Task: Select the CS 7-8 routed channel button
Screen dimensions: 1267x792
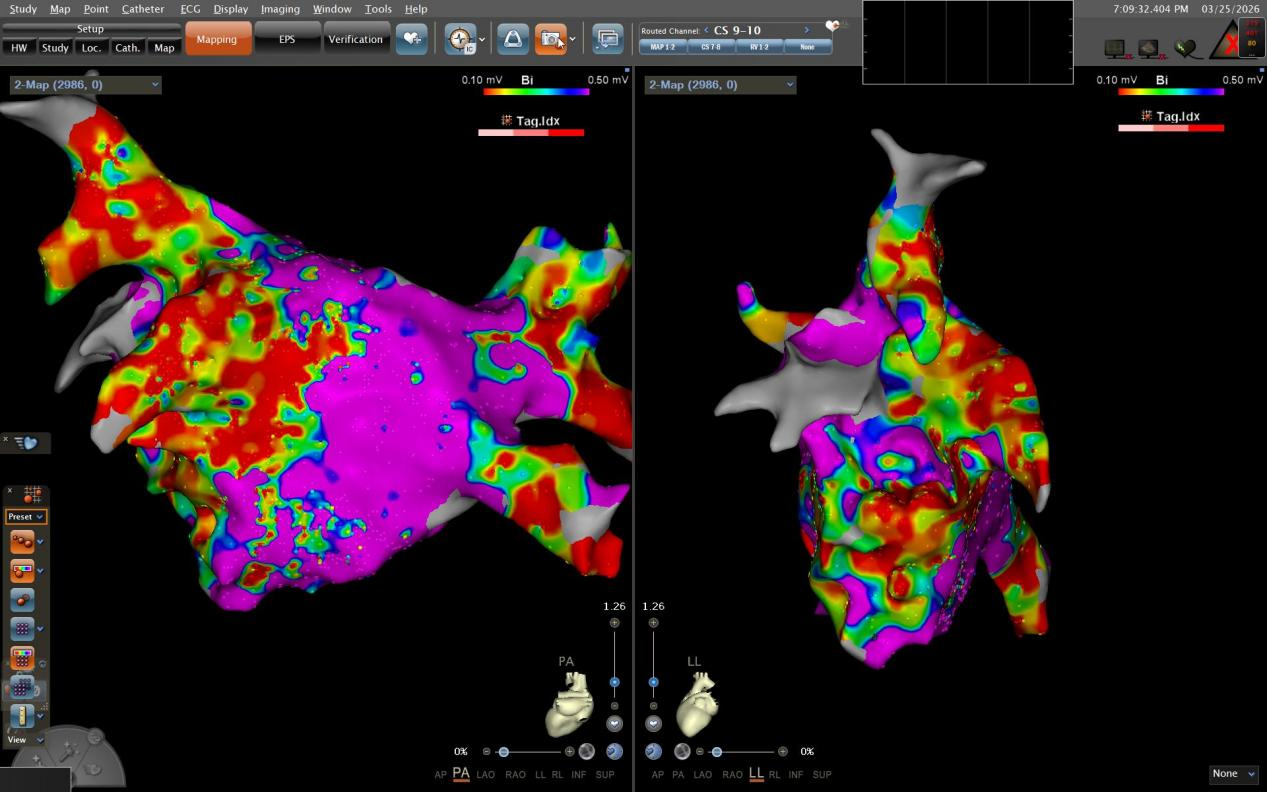Action: (711, 47)
